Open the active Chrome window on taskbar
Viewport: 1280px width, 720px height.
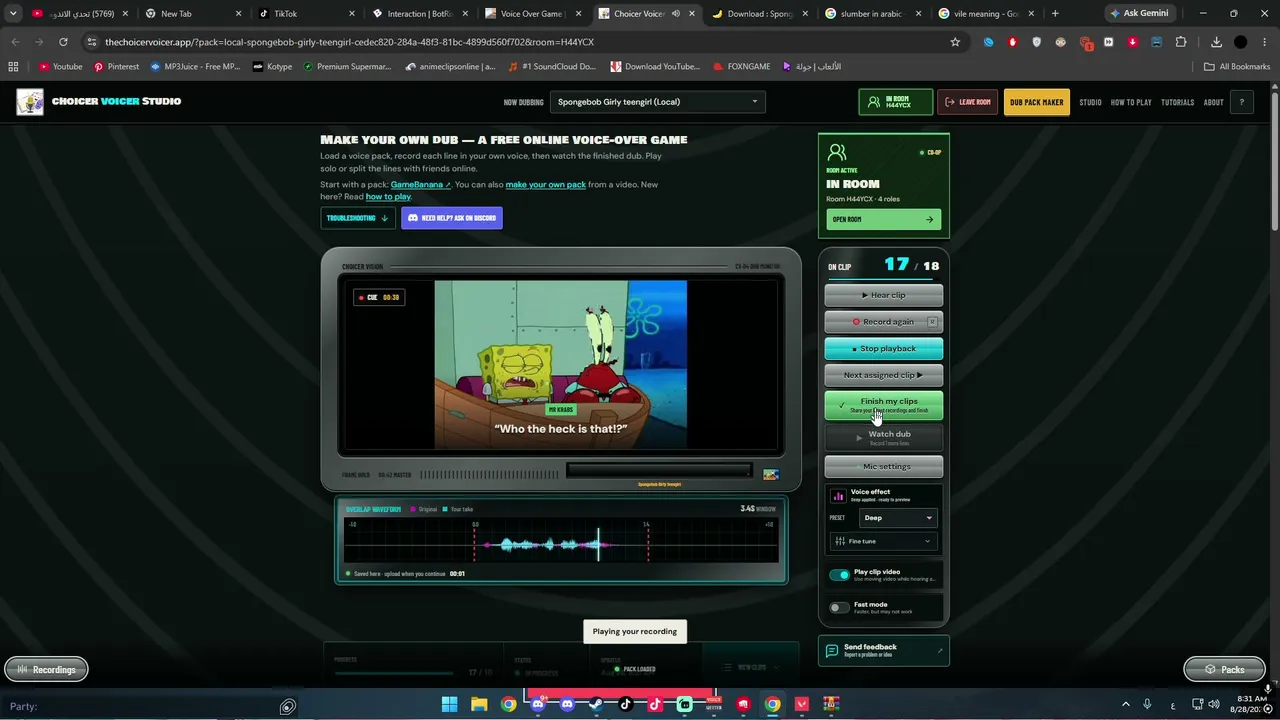tap(772, 704)
